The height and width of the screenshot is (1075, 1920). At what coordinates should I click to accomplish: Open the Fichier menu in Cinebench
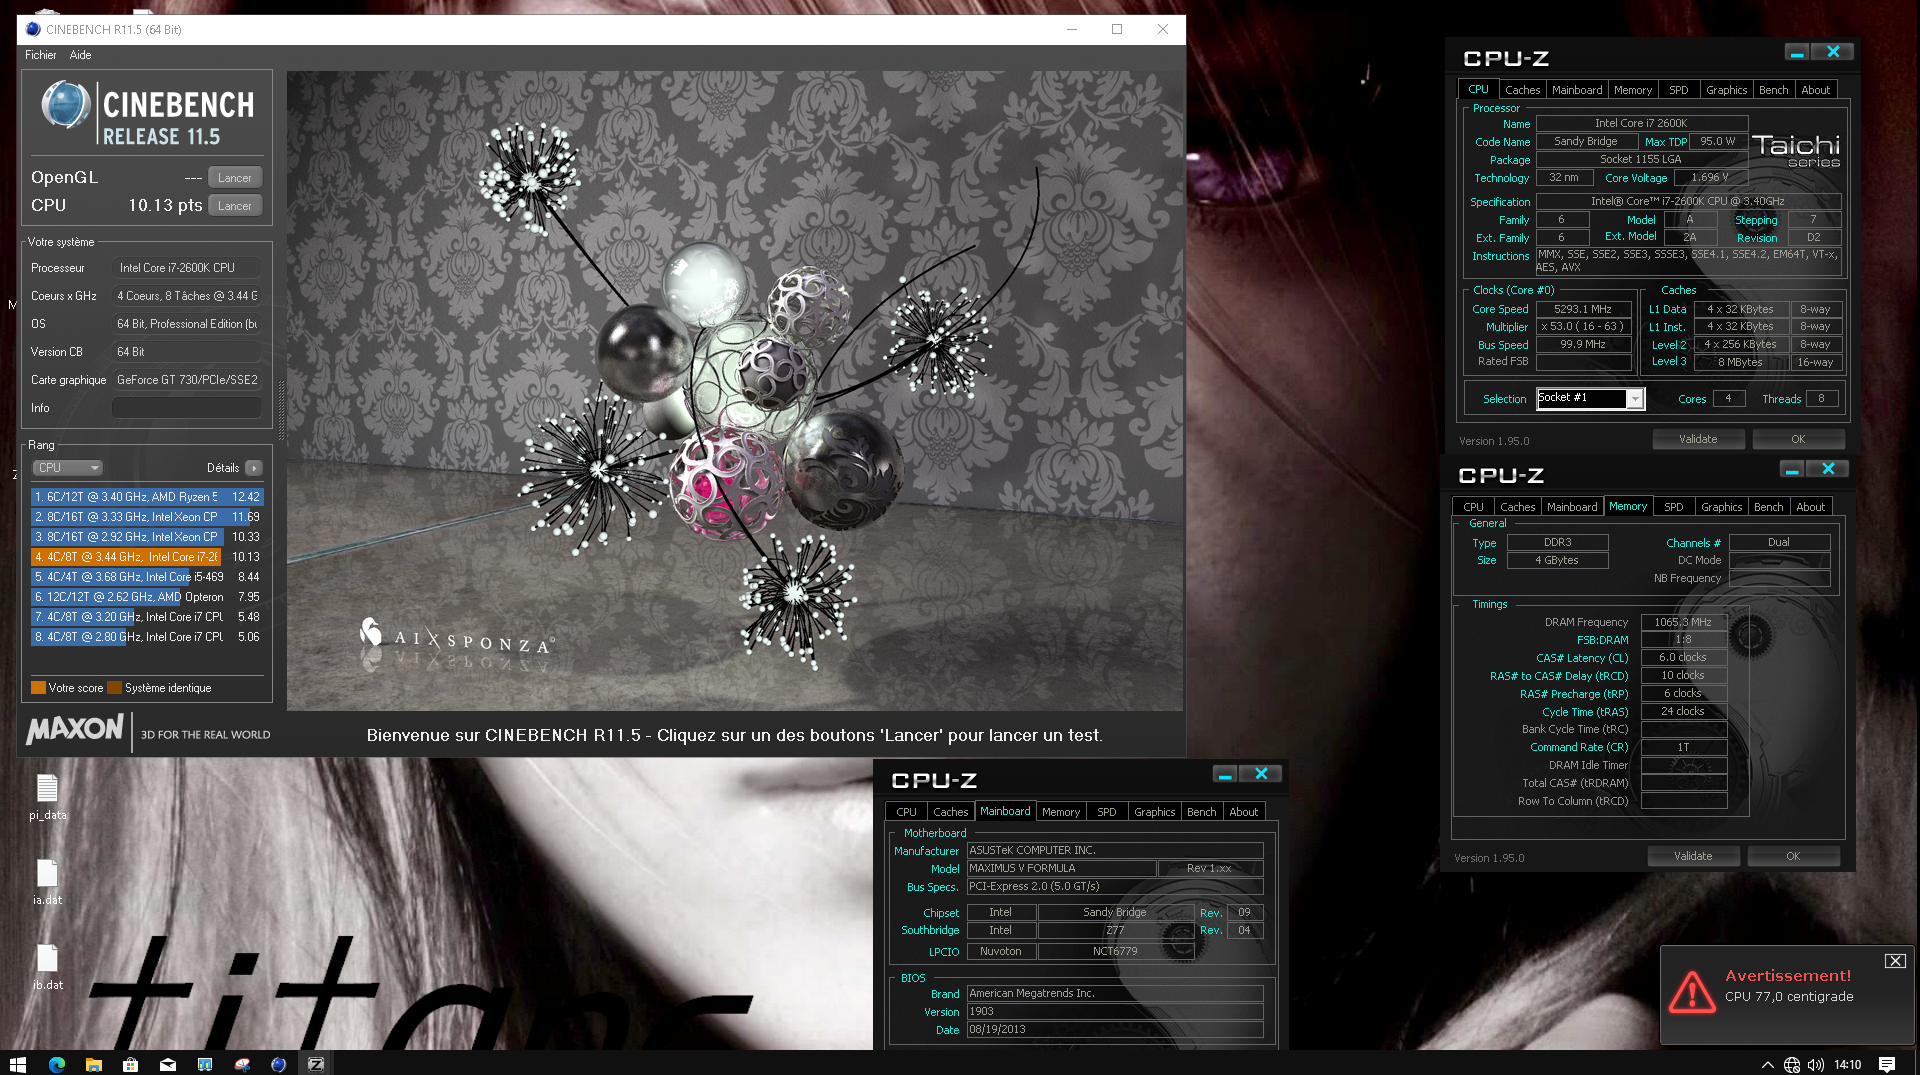click(x=40, y=55)
